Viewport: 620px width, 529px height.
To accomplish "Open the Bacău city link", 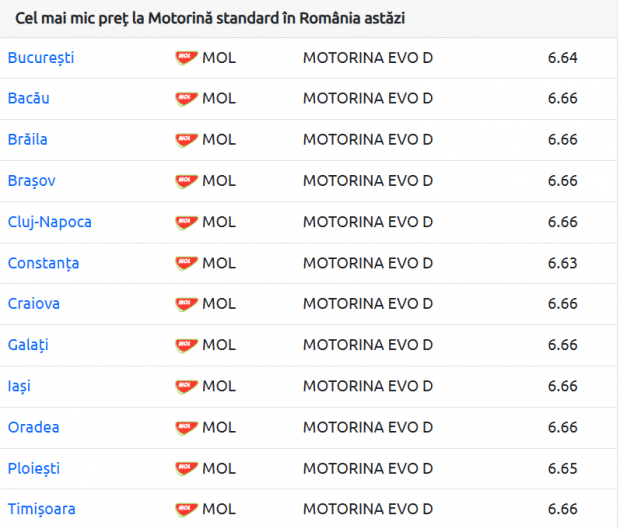I will [x=28, y=98].
